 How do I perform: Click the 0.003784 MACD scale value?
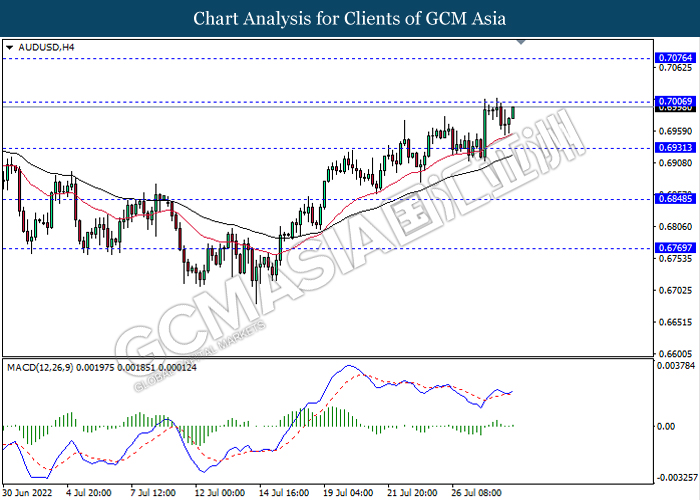point(676,366)
